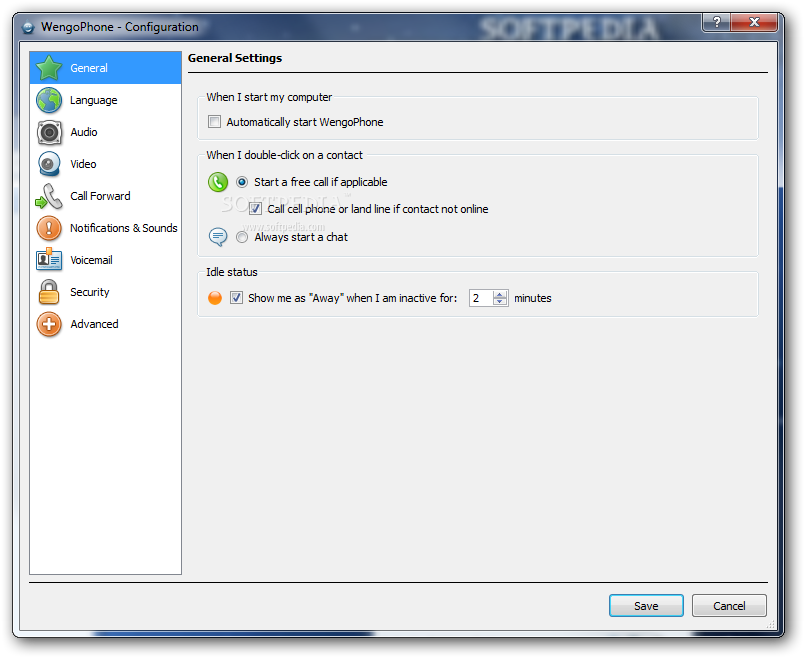Open the Voicemail settings page
This screenshot has height=658, width=805.
[106, 260]
